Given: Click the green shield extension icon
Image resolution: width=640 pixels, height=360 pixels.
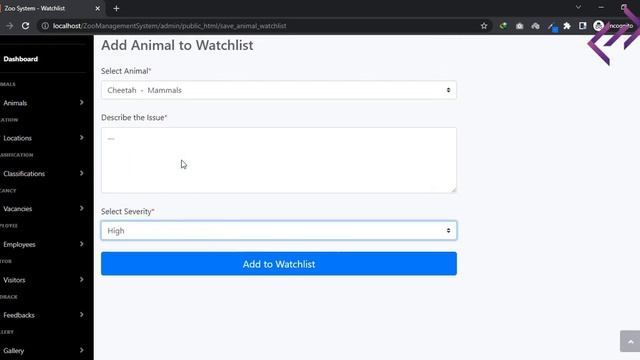Looking at the screenshot, I should coord(503,26).
